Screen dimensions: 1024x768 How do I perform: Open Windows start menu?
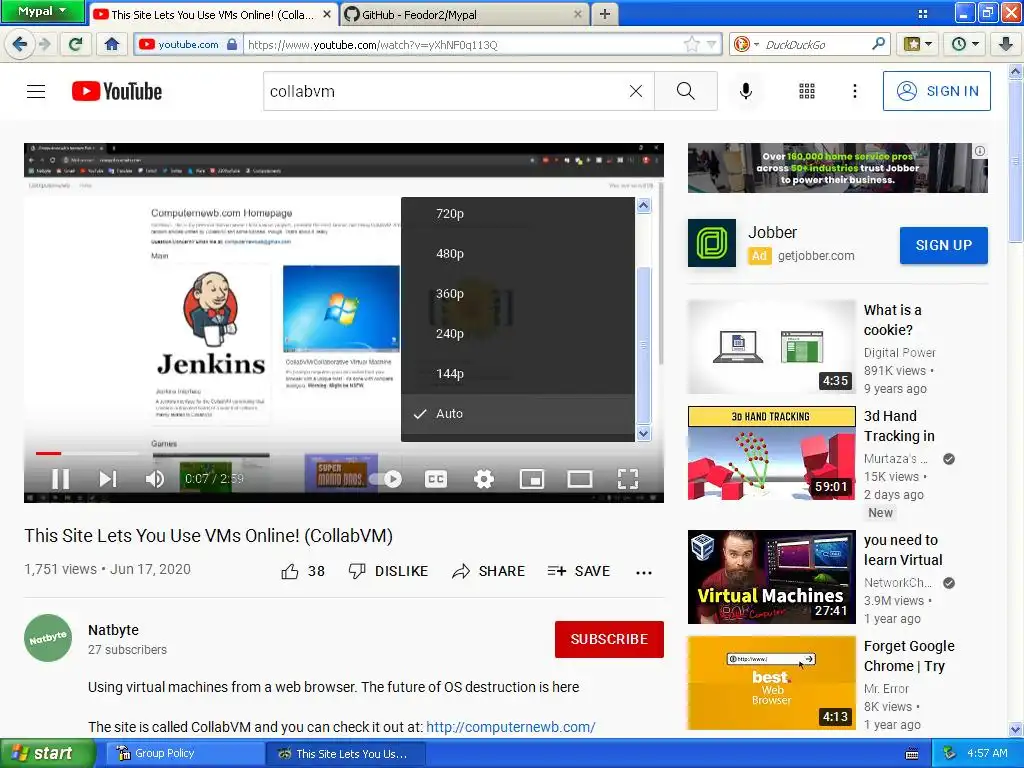coord(47,754)
